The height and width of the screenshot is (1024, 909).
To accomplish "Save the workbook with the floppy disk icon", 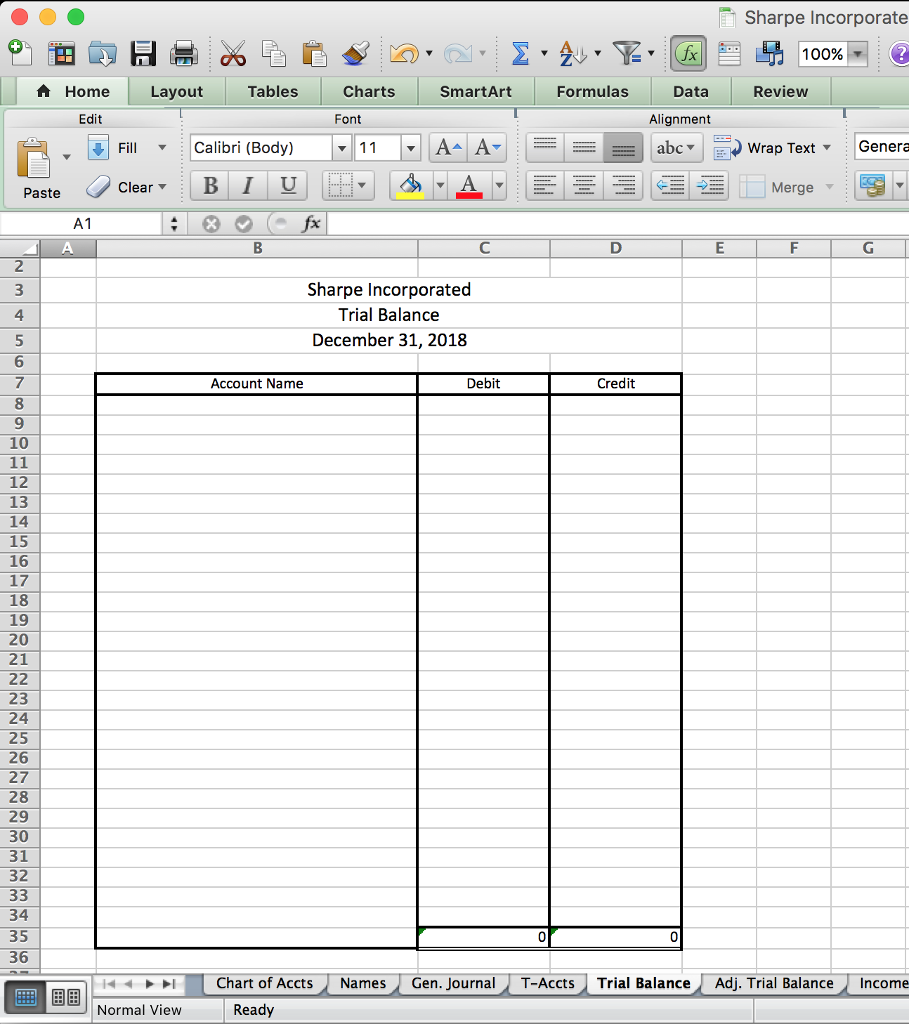I will [143, 54].
